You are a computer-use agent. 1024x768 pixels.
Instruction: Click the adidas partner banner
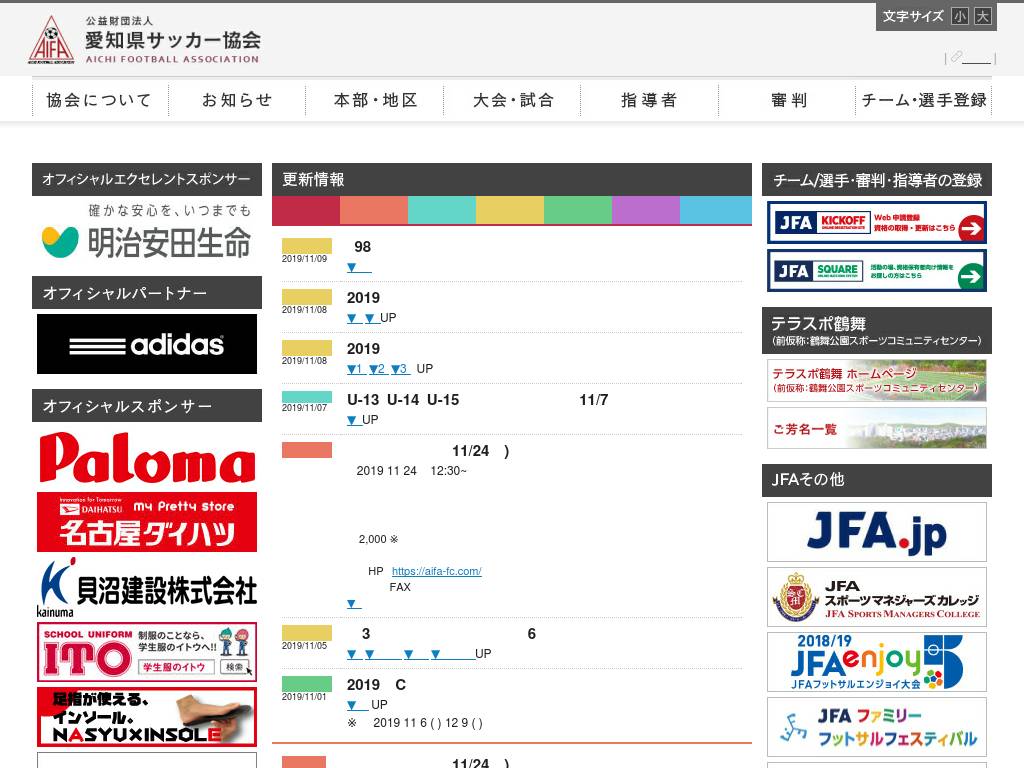coord(147,344)
